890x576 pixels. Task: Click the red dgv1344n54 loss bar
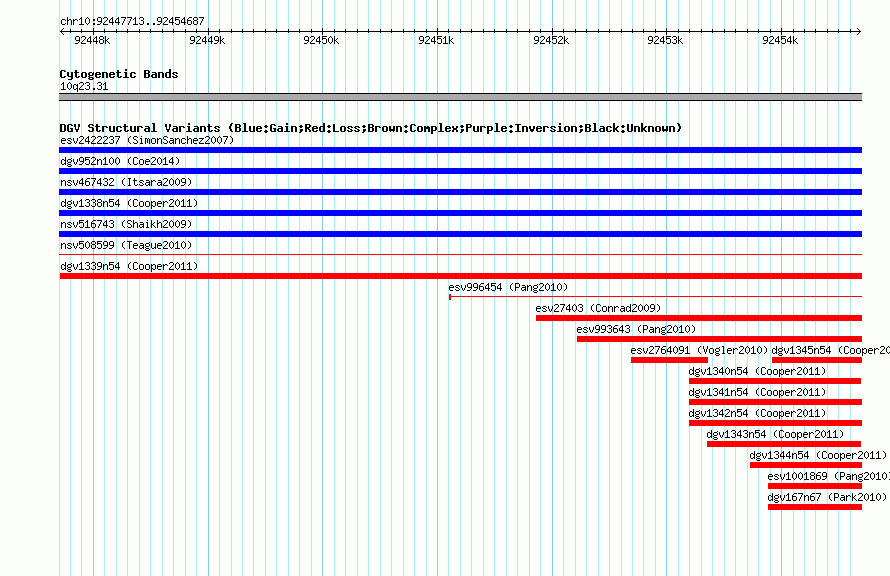(x=806, y=465)
